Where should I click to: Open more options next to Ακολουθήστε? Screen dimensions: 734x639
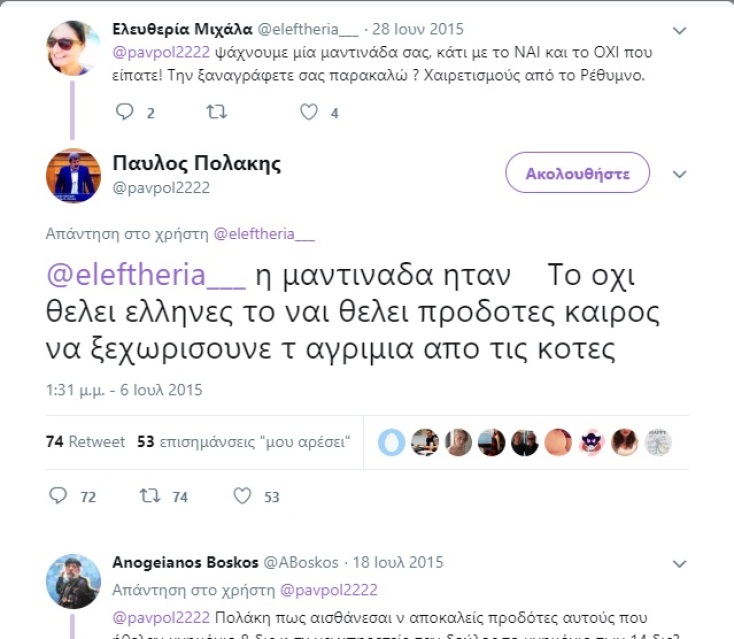pos(680,173)
